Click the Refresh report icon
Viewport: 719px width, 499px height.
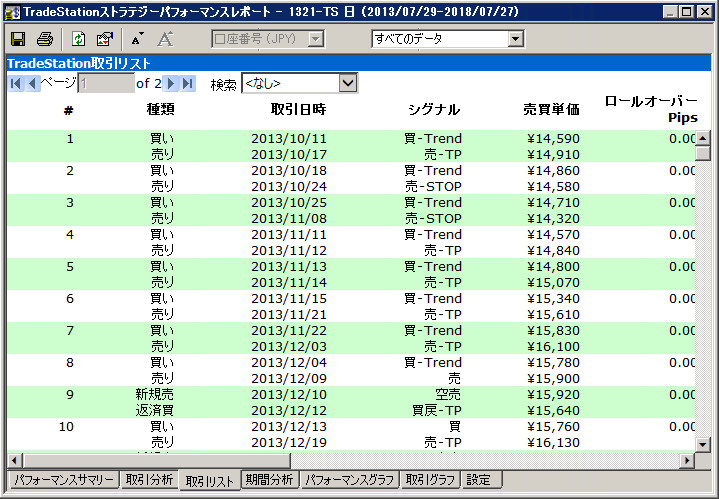pos(79,39)
